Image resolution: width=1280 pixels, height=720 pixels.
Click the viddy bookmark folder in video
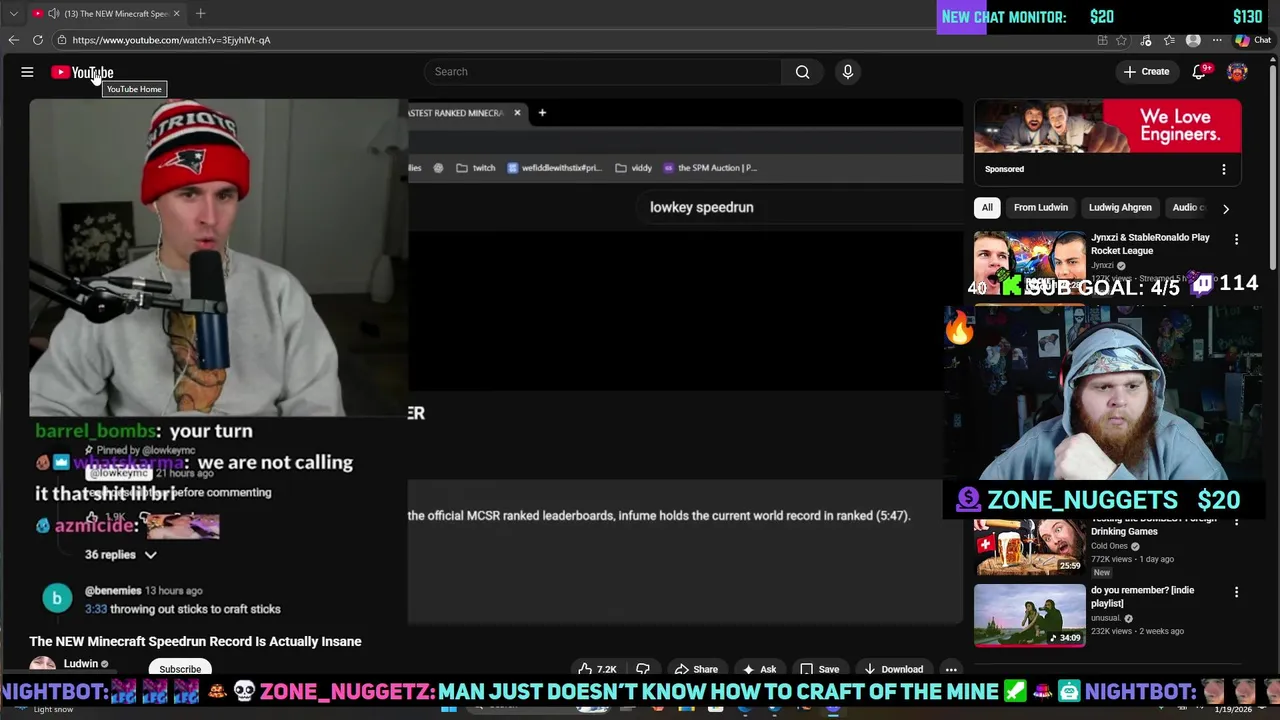pyautogui.click(x=633, y=168)
